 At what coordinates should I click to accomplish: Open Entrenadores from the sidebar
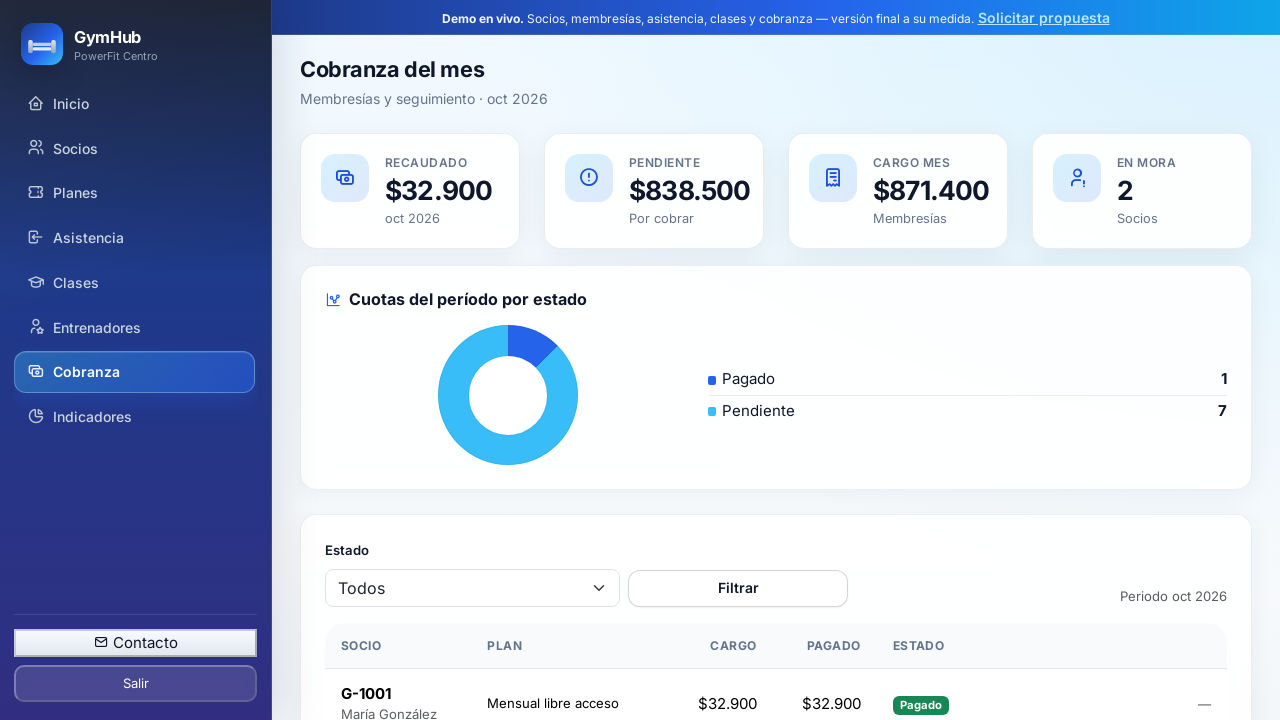coord(134,327)
